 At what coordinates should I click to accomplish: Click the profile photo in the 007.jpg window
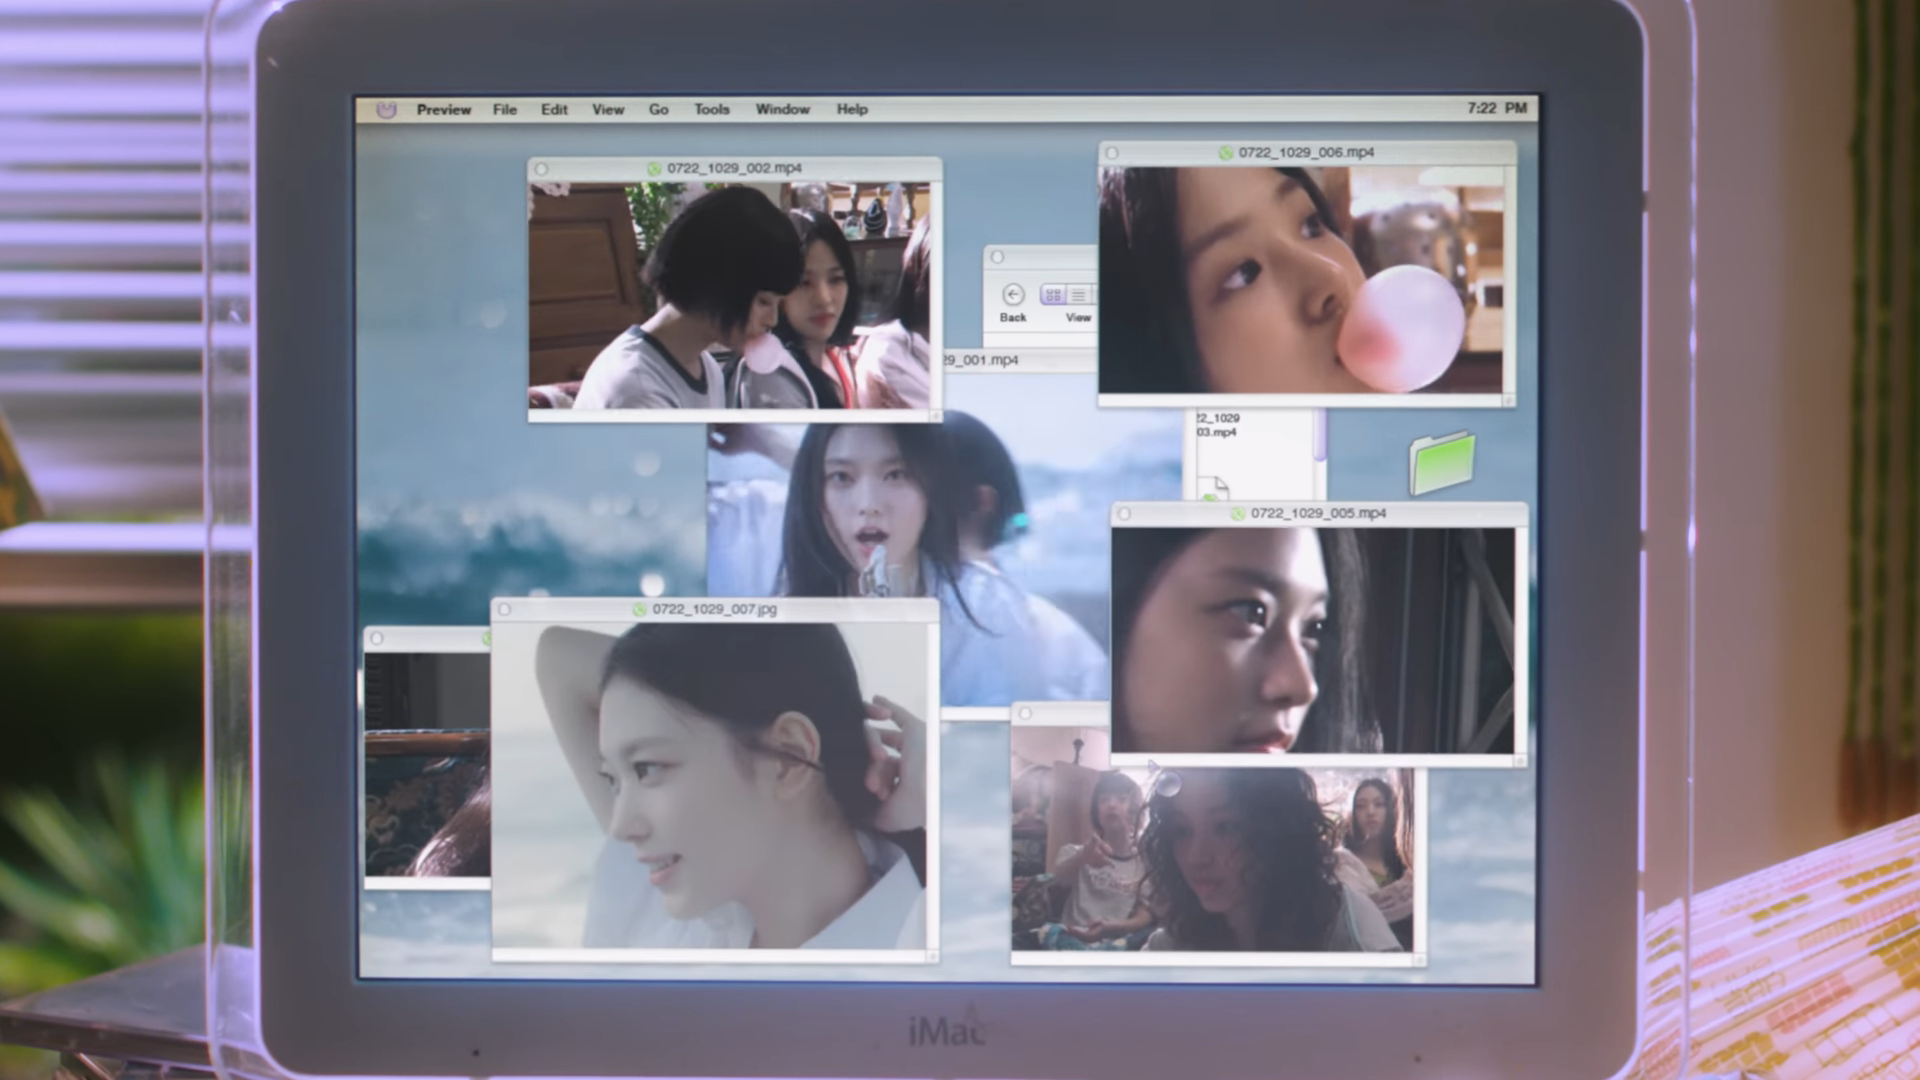tap(709, 786)
